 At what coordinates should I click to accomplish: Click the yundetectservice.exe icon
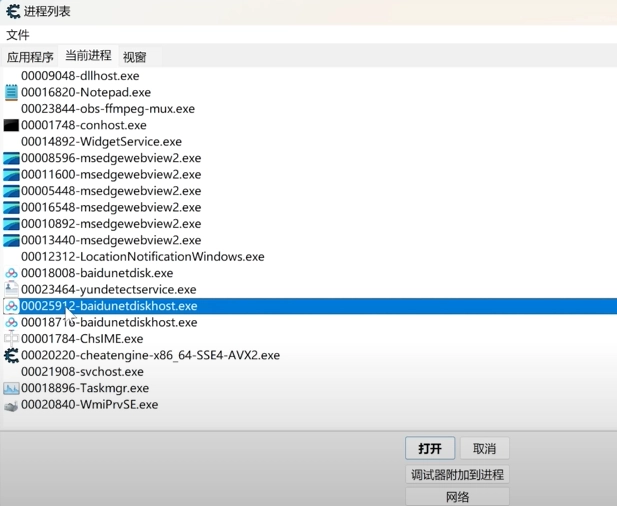pos(11,289)
